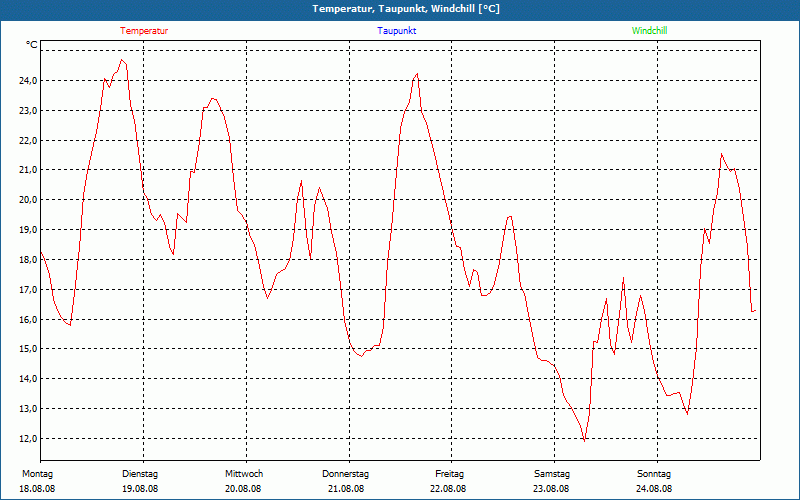
Task: Select the 13,0 y-axis value
Action: tap(28, 409)
